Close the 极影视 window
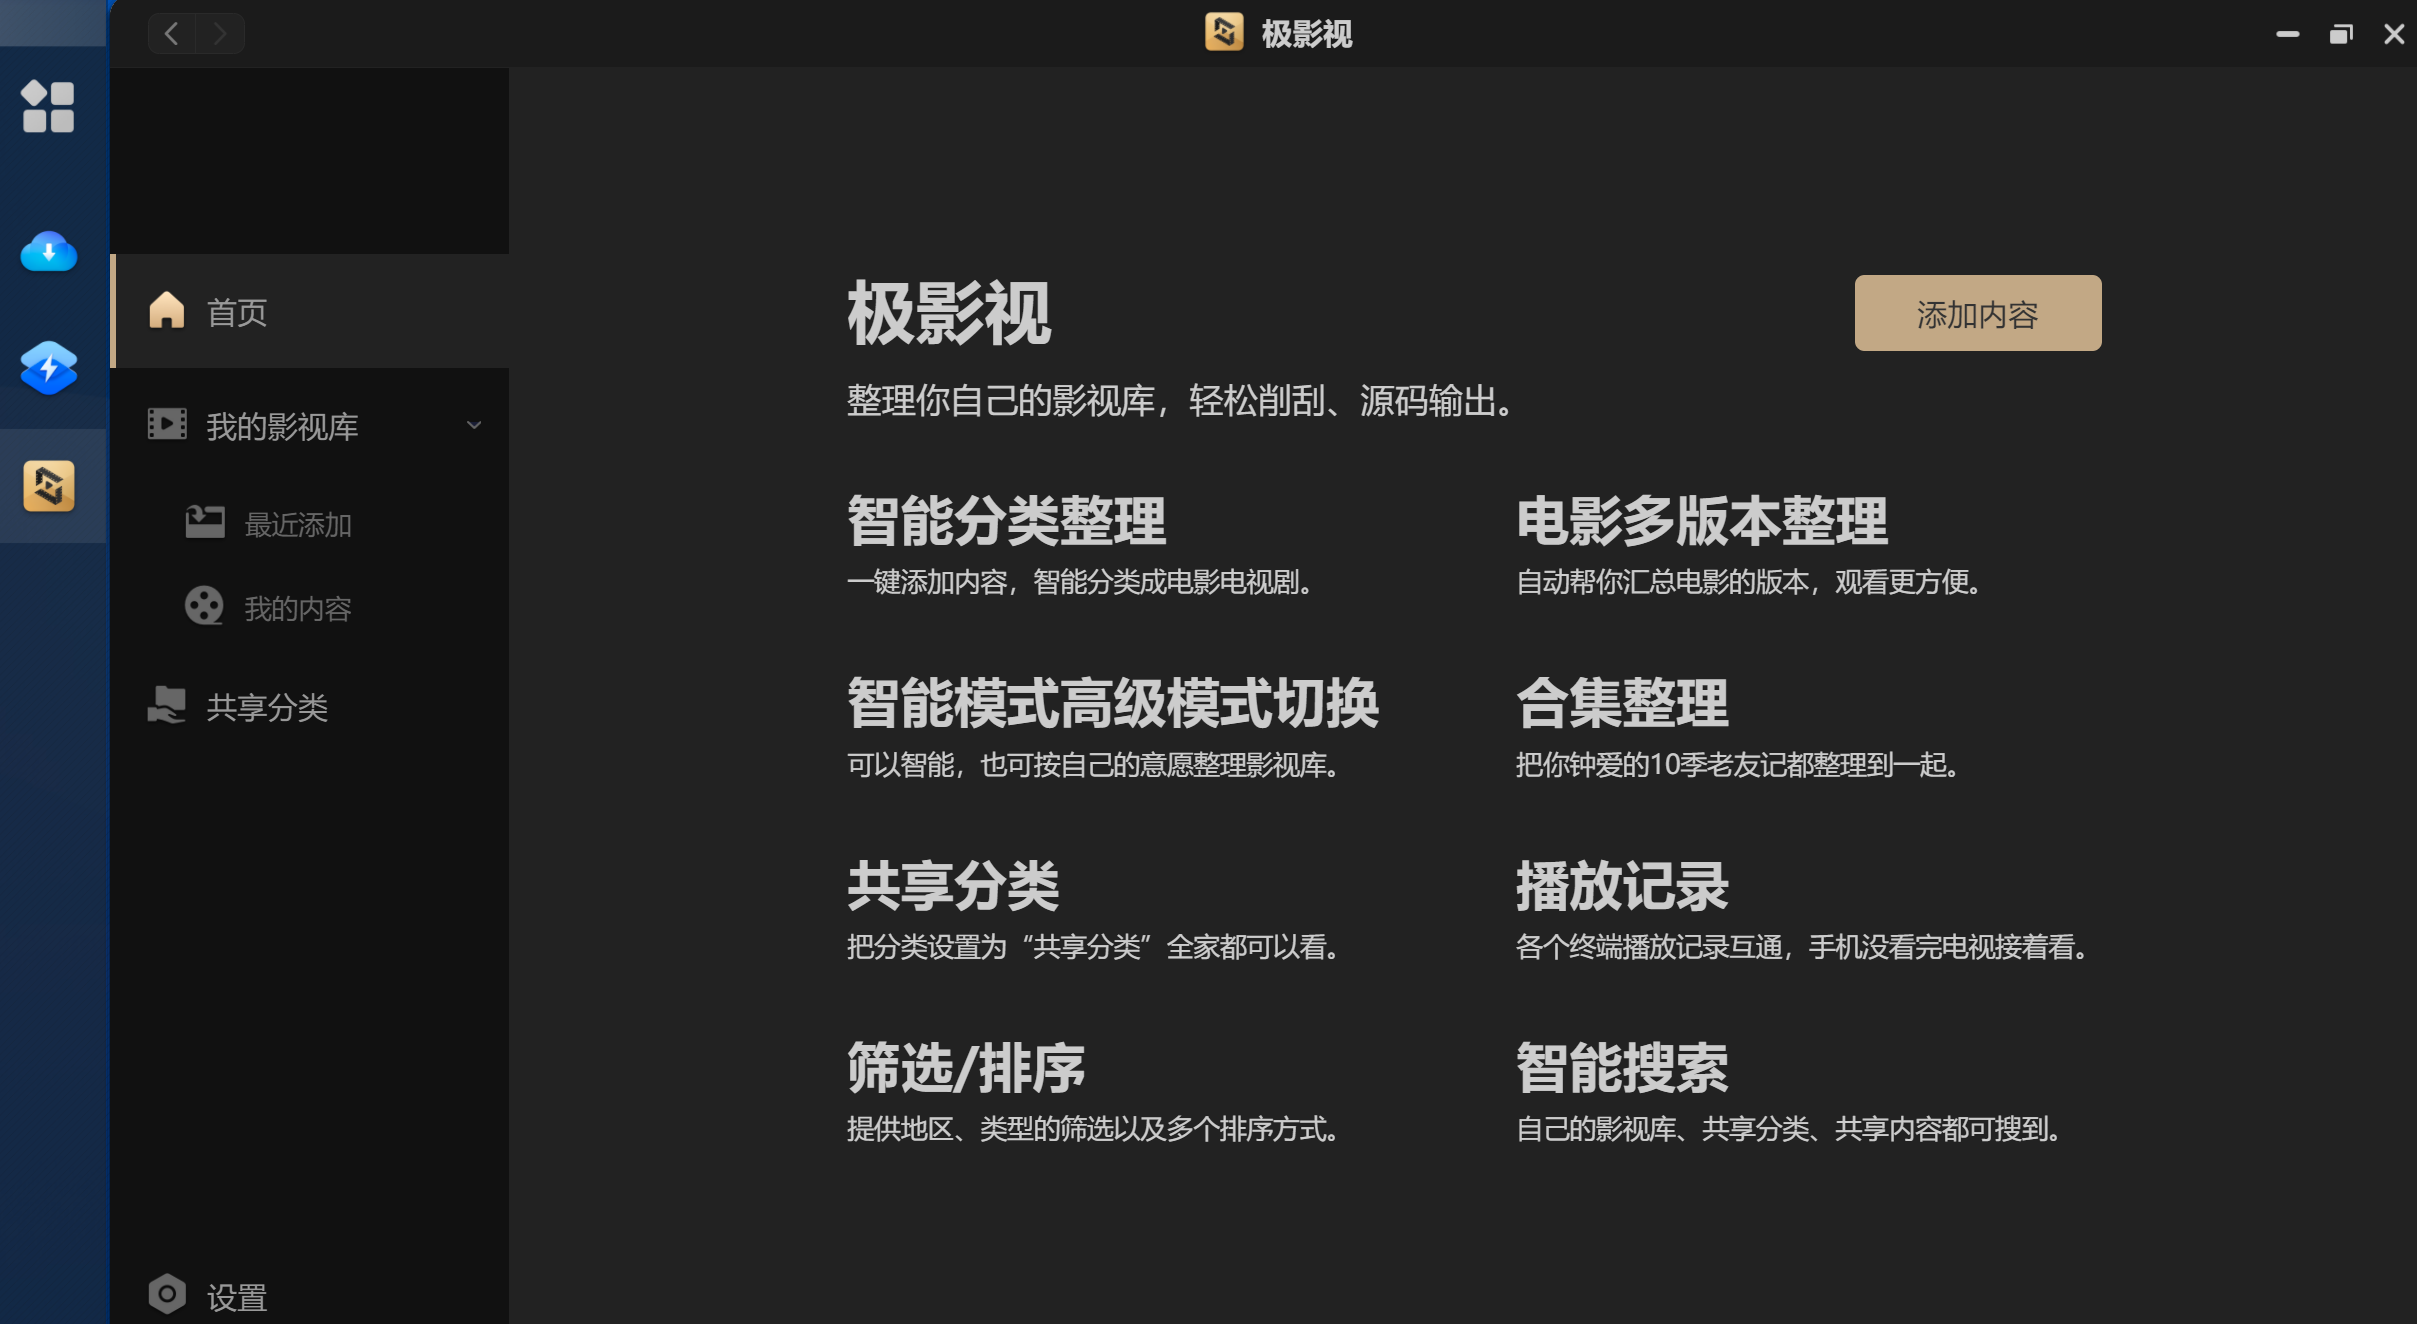Viewport: 2417px width, 1324px height. coord(2394,34)
